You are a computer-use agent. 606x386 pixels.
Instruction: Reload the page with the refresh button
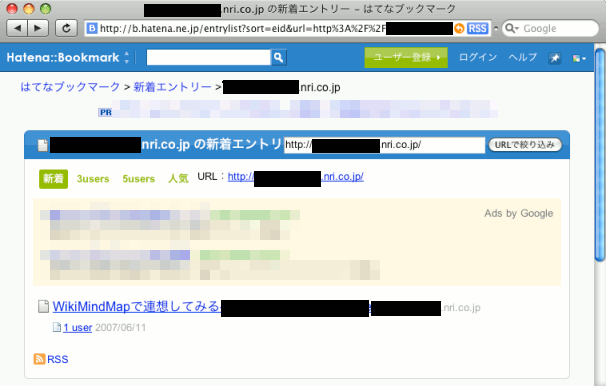(66, 28)
